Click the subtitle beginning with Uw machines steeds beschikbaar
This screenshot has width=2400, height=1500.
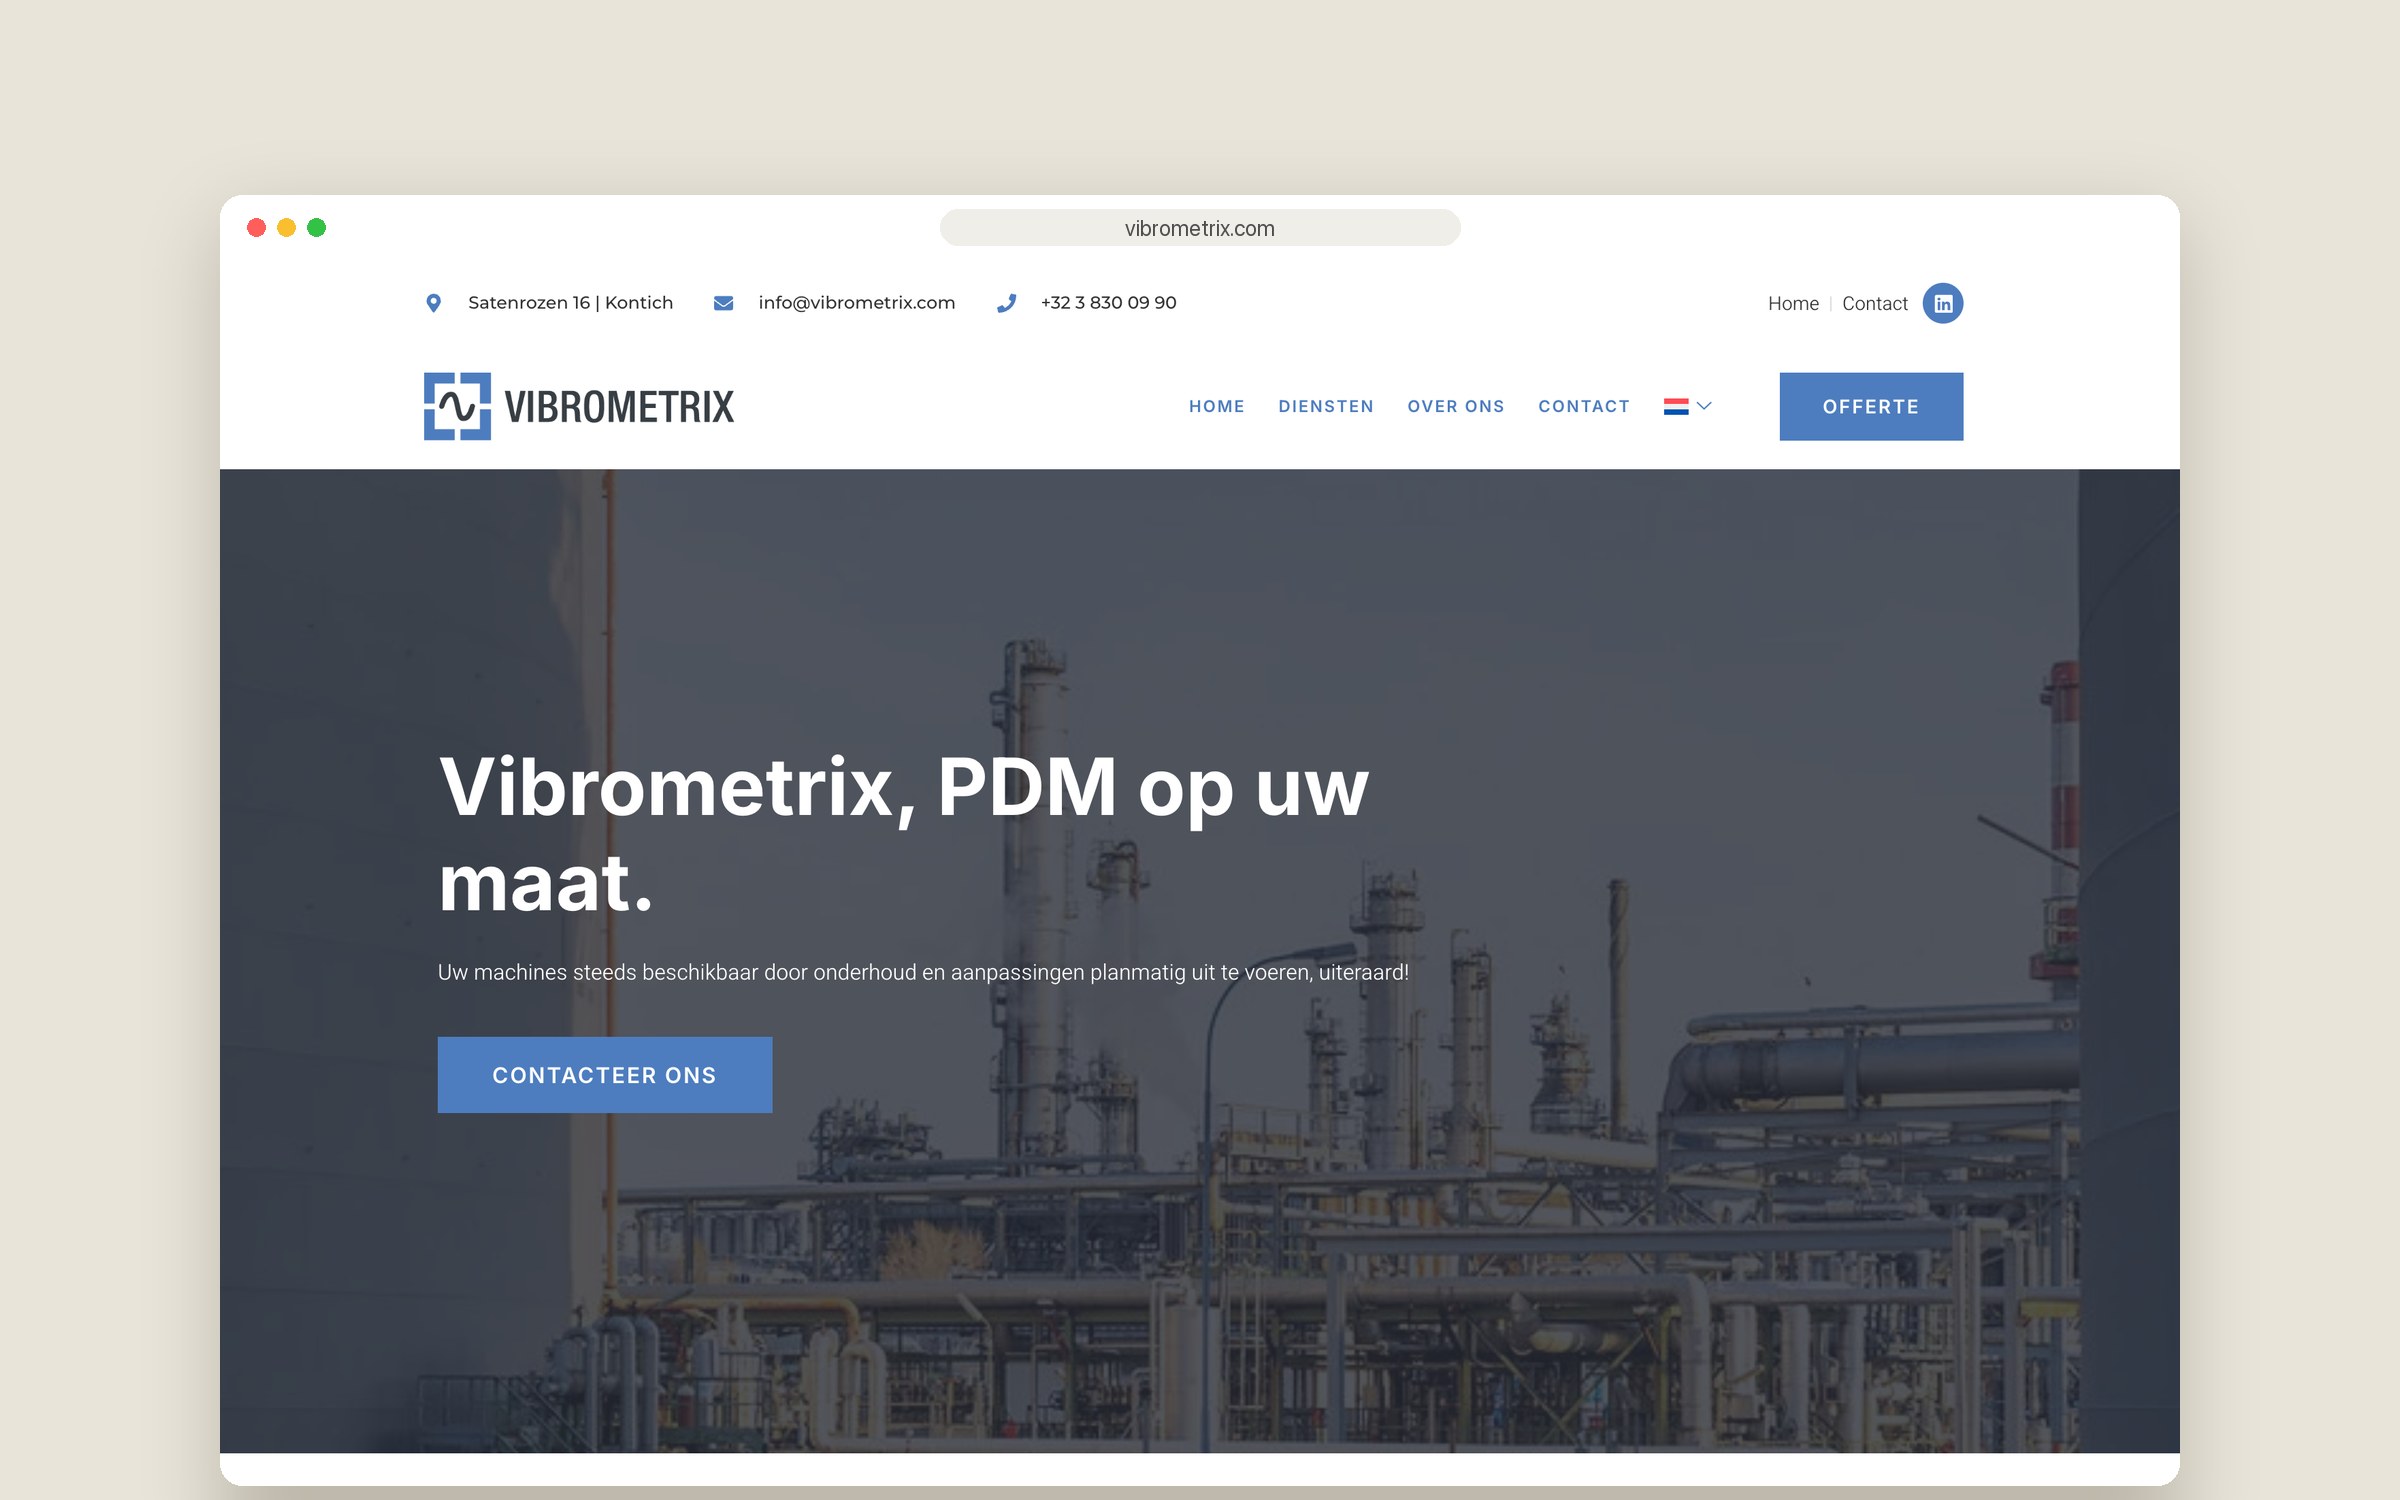[x=923, y=972]
